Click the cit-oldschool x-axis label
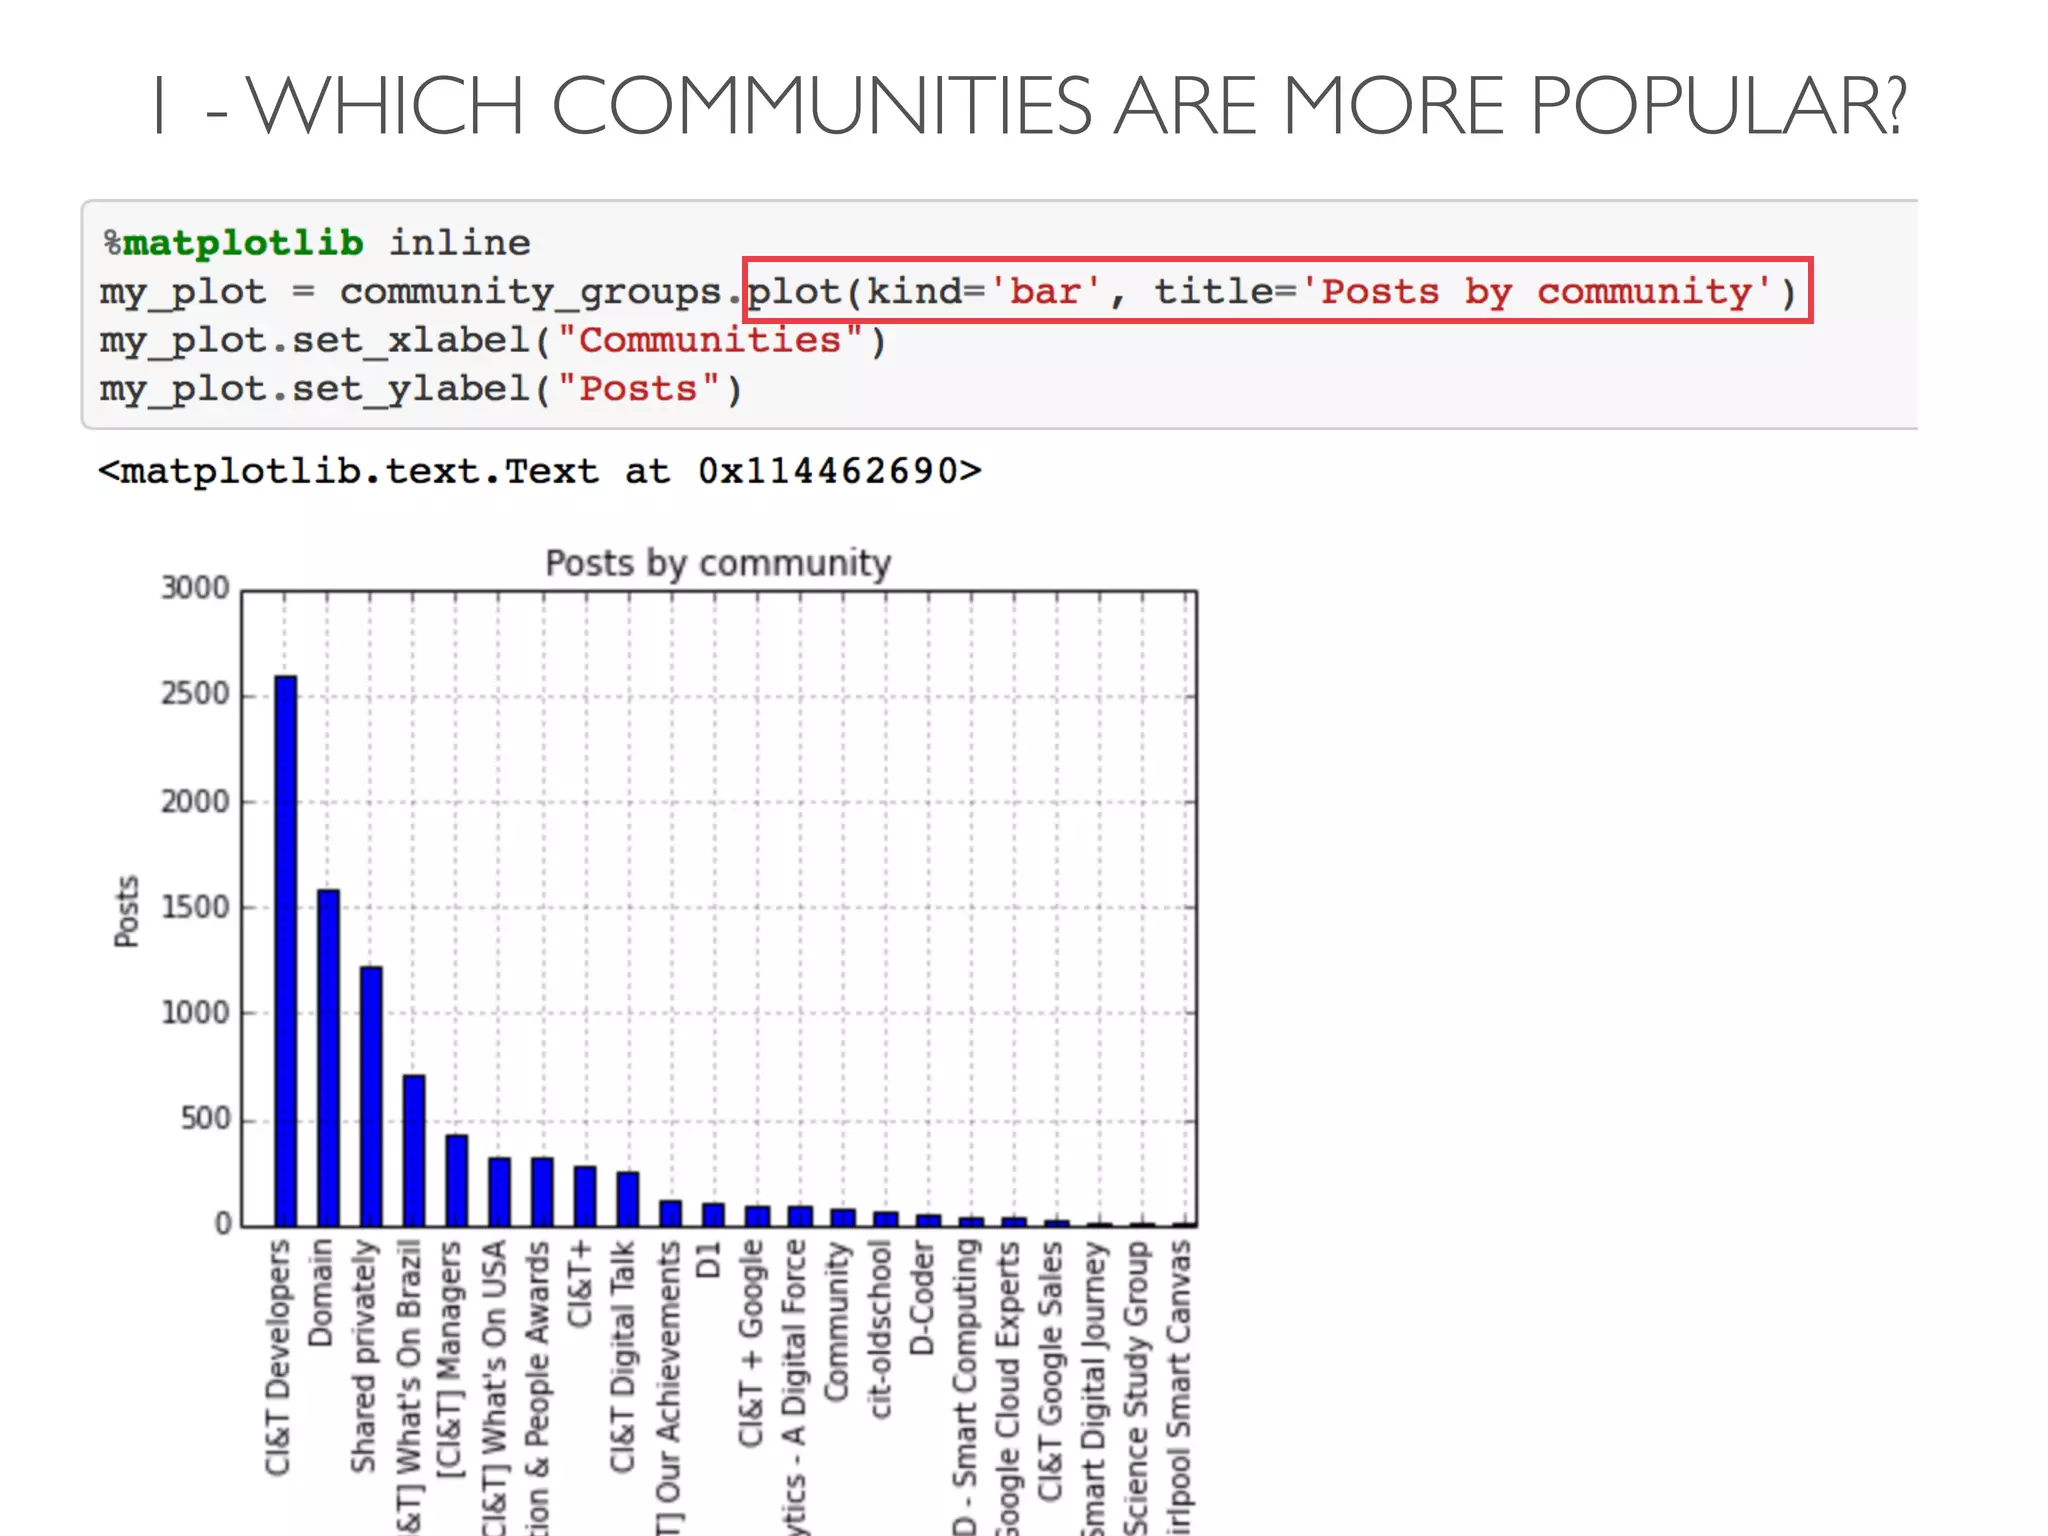The height and width of the screenshot is (1536, 2048). [x=879, y=1329]
